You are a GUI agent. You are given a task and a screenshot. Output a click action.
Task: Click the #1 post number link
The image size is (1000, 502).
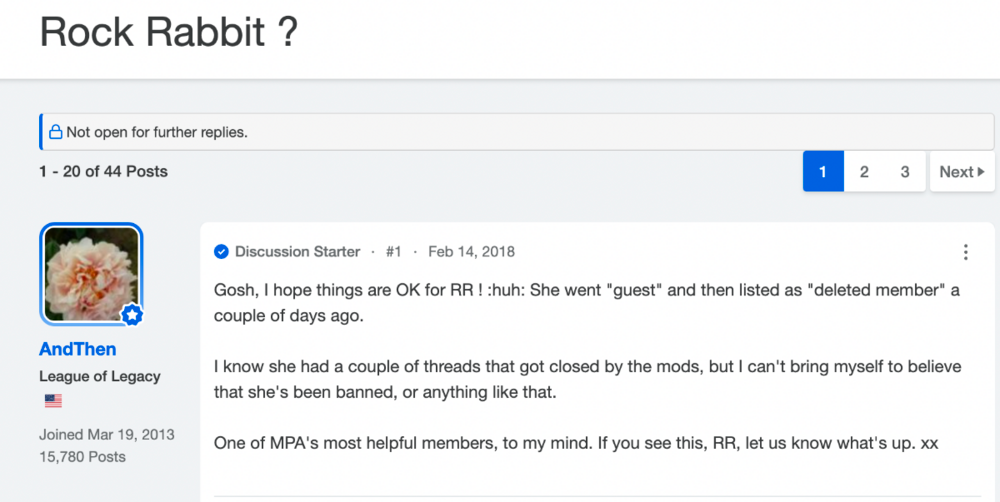tap(393, 252)
